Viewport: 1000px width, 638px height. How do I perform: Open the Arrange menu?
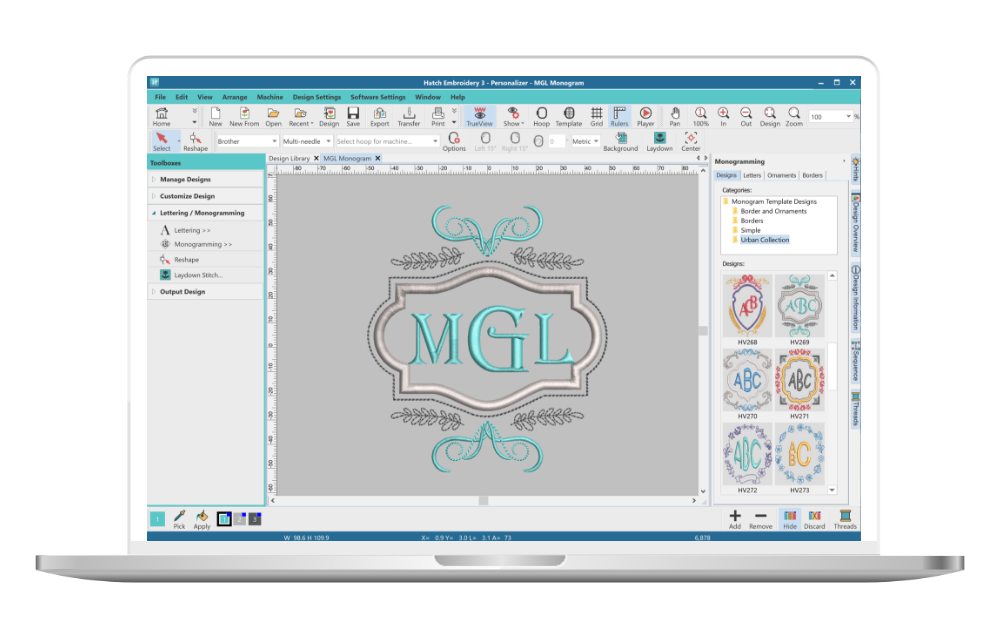click(x=234, y=97)
